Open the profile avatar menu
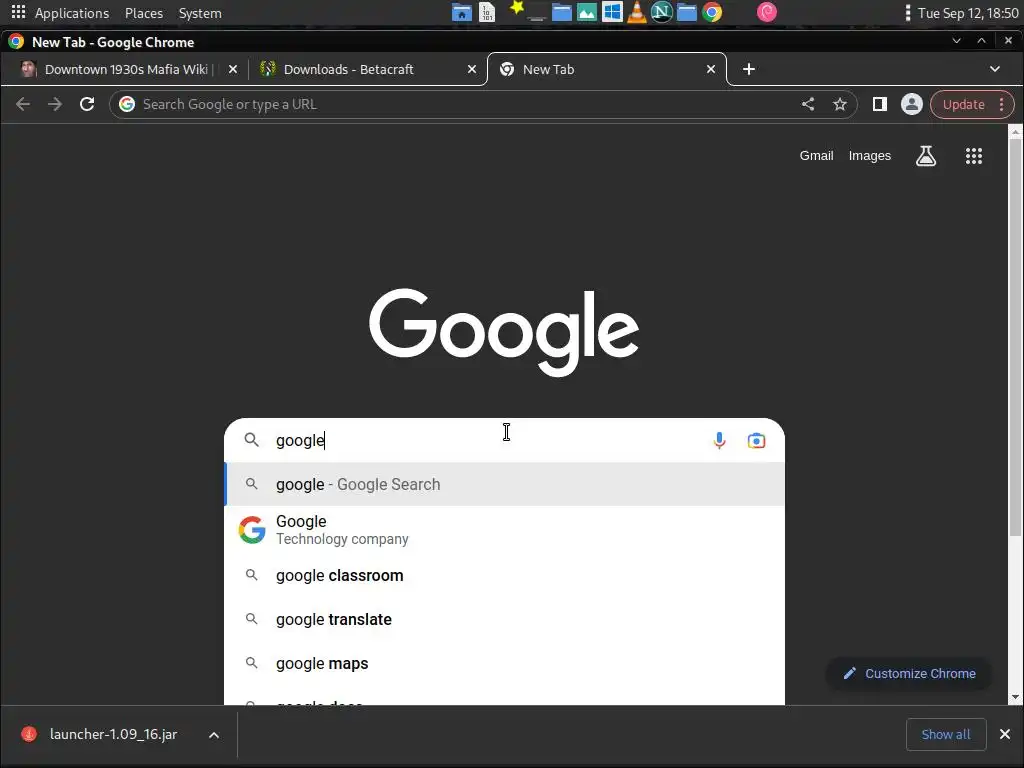 (912, 104)
